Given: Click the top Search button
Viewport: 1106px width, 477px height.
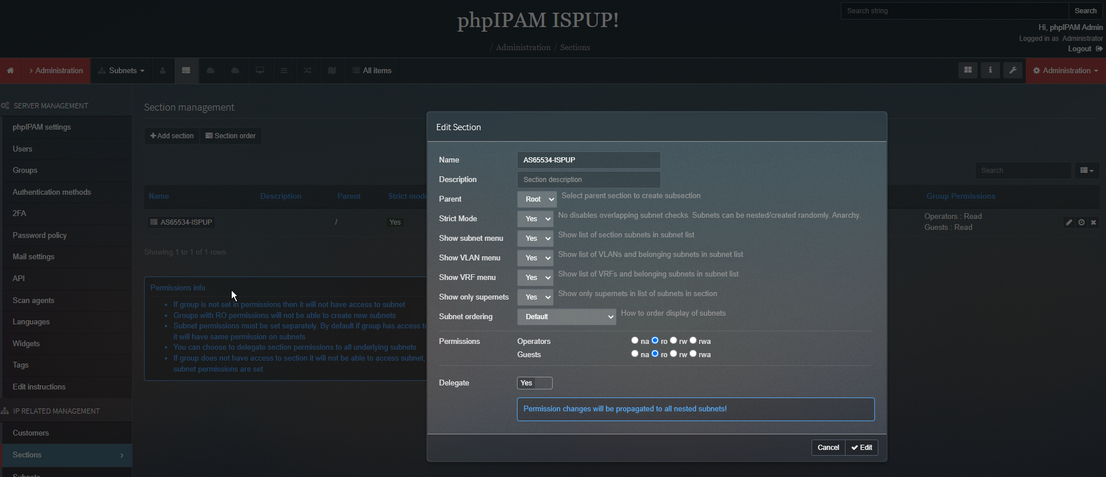Looking at the screenshot, I should 1085,11.
